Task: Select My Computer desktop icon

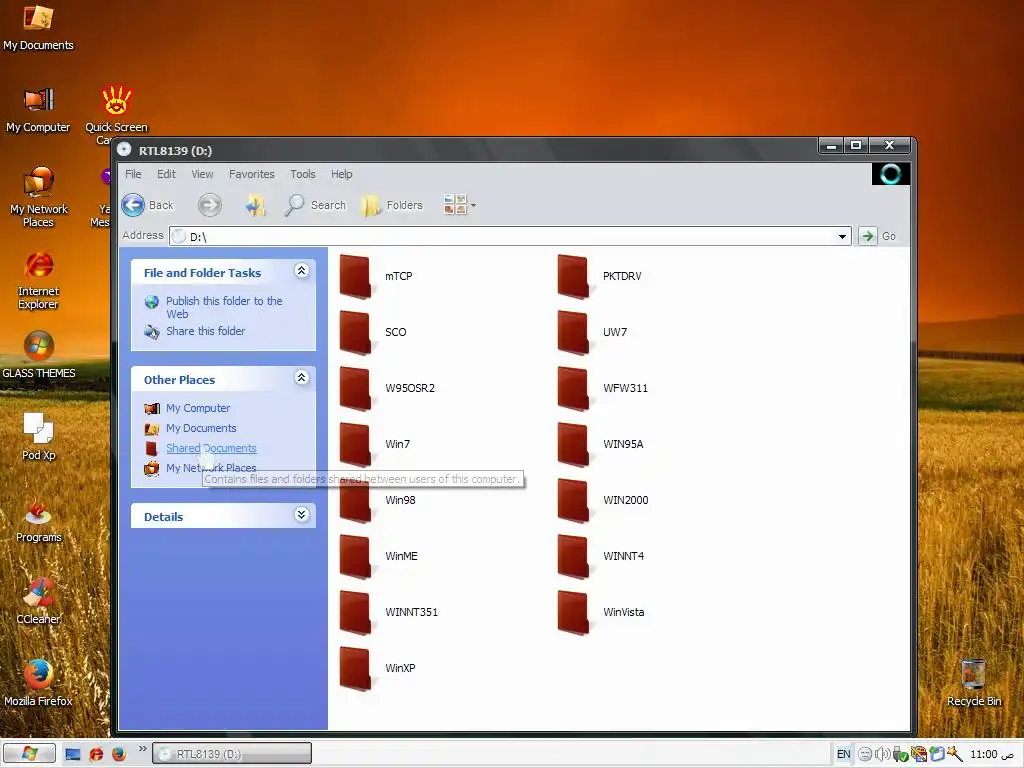Action: 38,110
